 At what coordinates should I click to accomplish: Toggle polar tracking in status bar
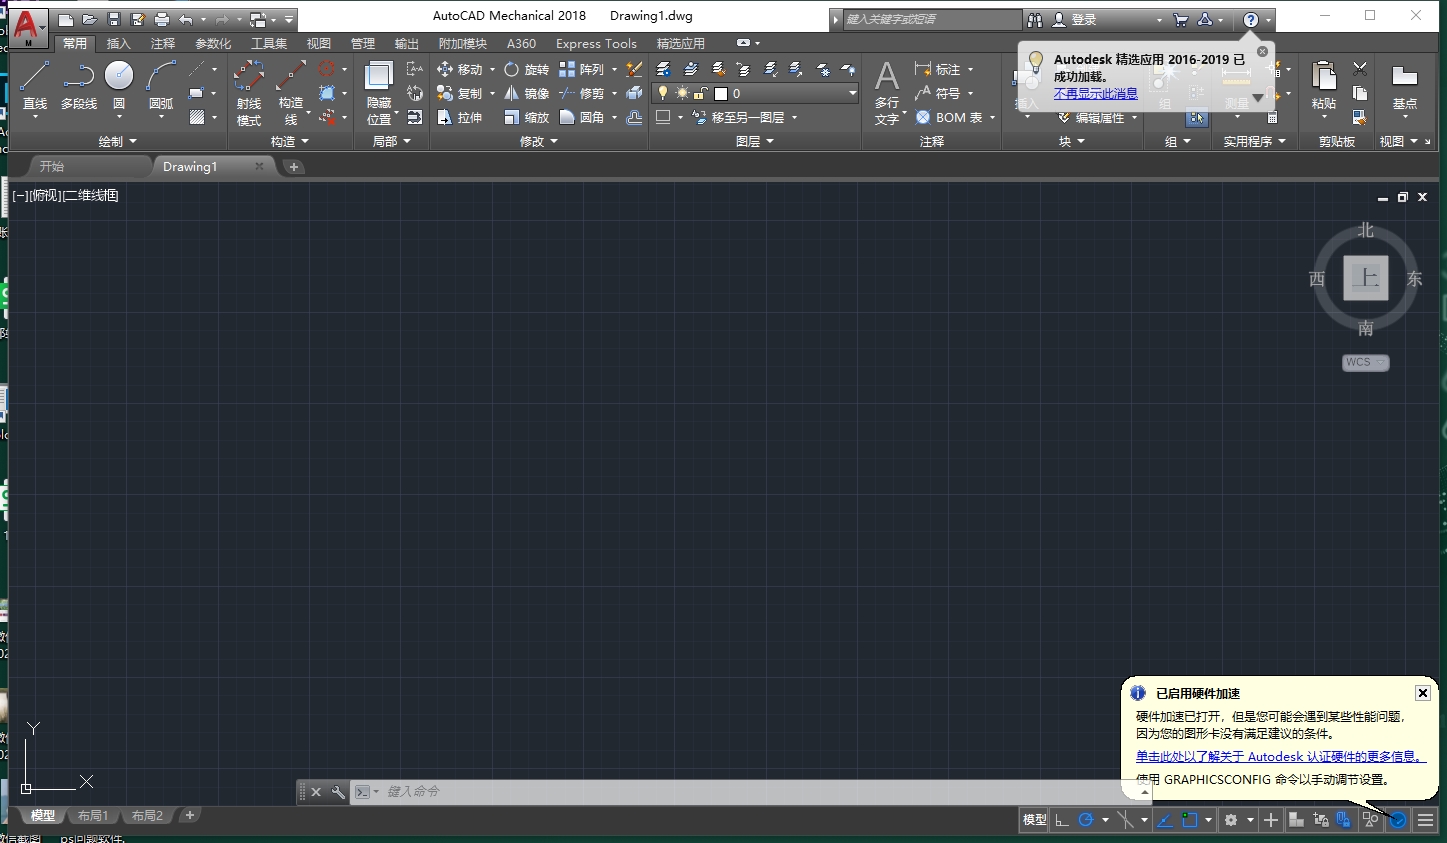(1086, 820)
